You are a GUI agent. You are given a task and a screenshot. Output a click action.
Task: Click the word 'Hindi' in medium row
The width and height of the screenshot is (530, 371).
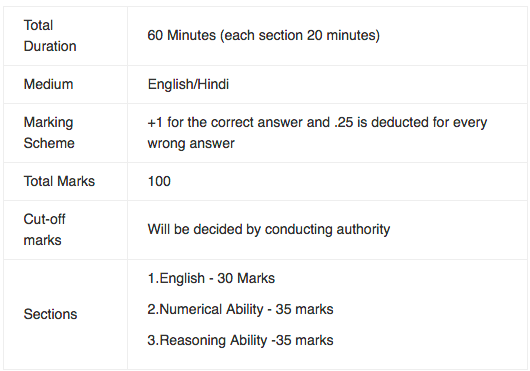click(x=213, y=84)
